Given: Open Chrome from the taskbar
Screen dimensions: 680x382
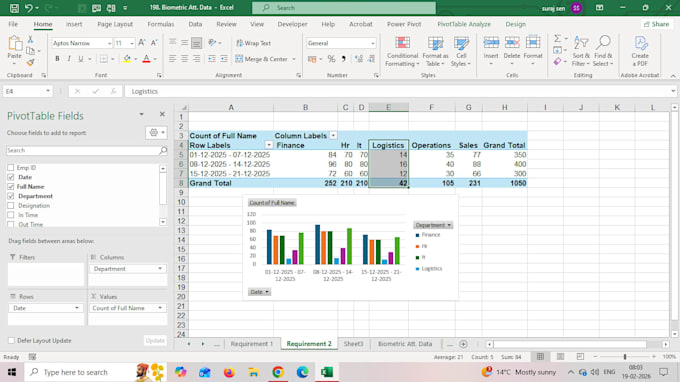Looking at the screenshot, I should [278, 372].
